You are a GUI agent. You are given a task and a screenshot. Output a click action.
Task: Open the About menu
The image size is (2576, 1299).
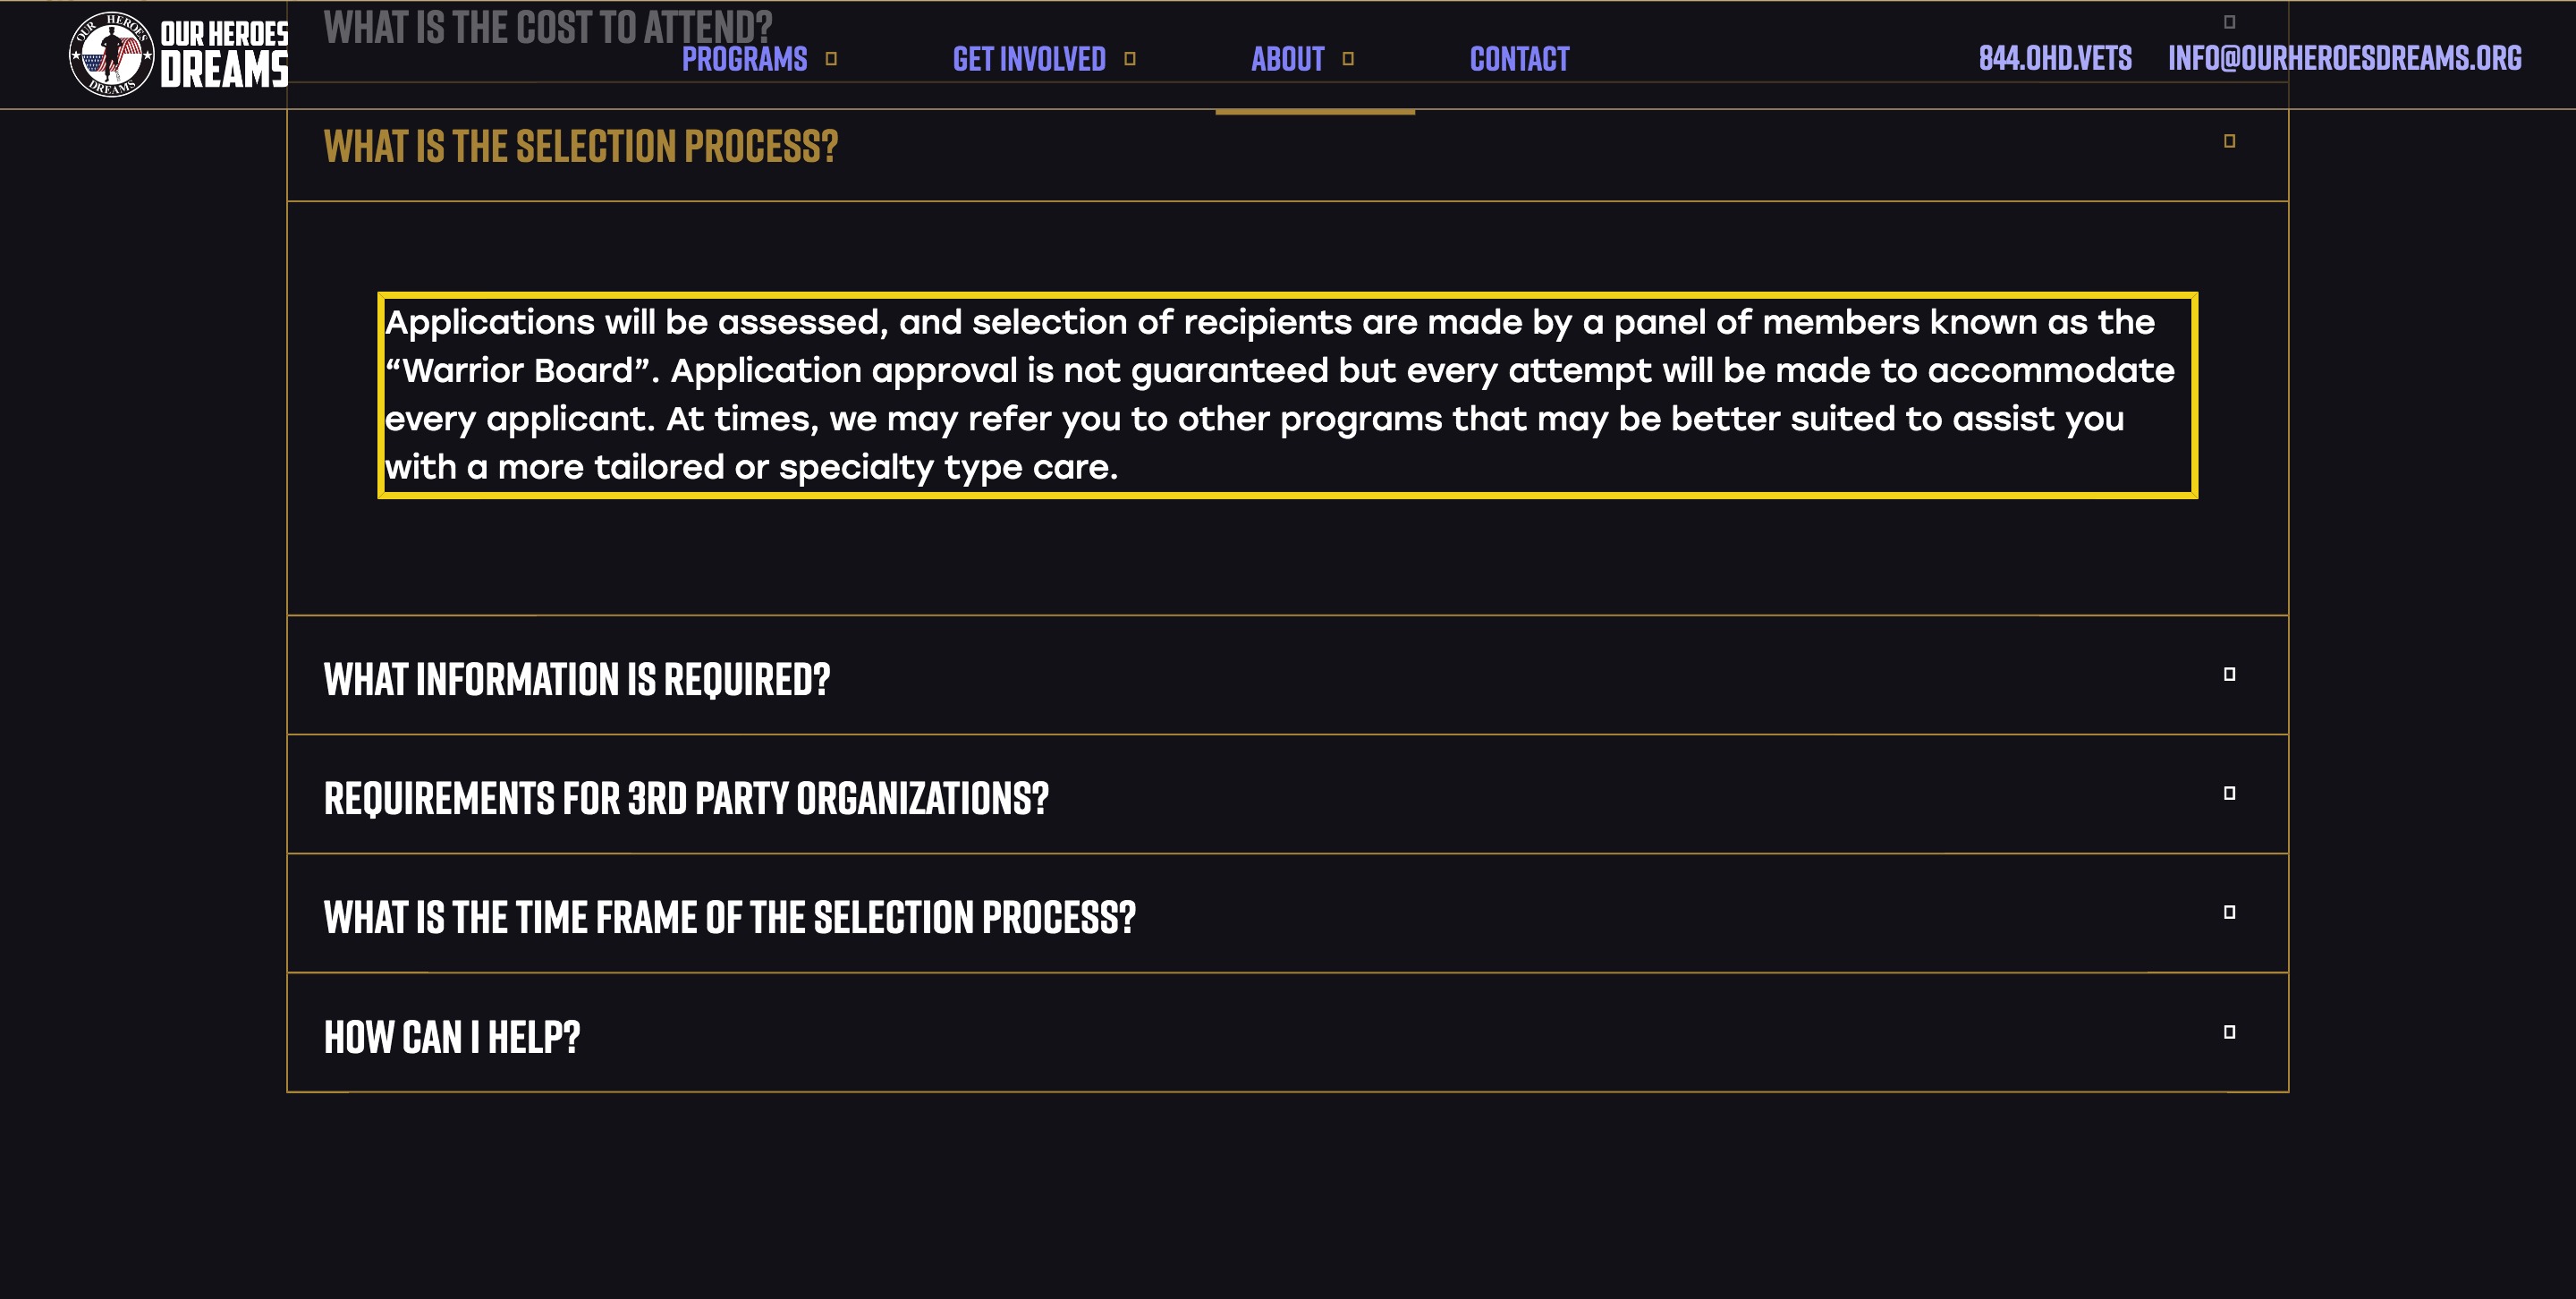[1287, 59]
